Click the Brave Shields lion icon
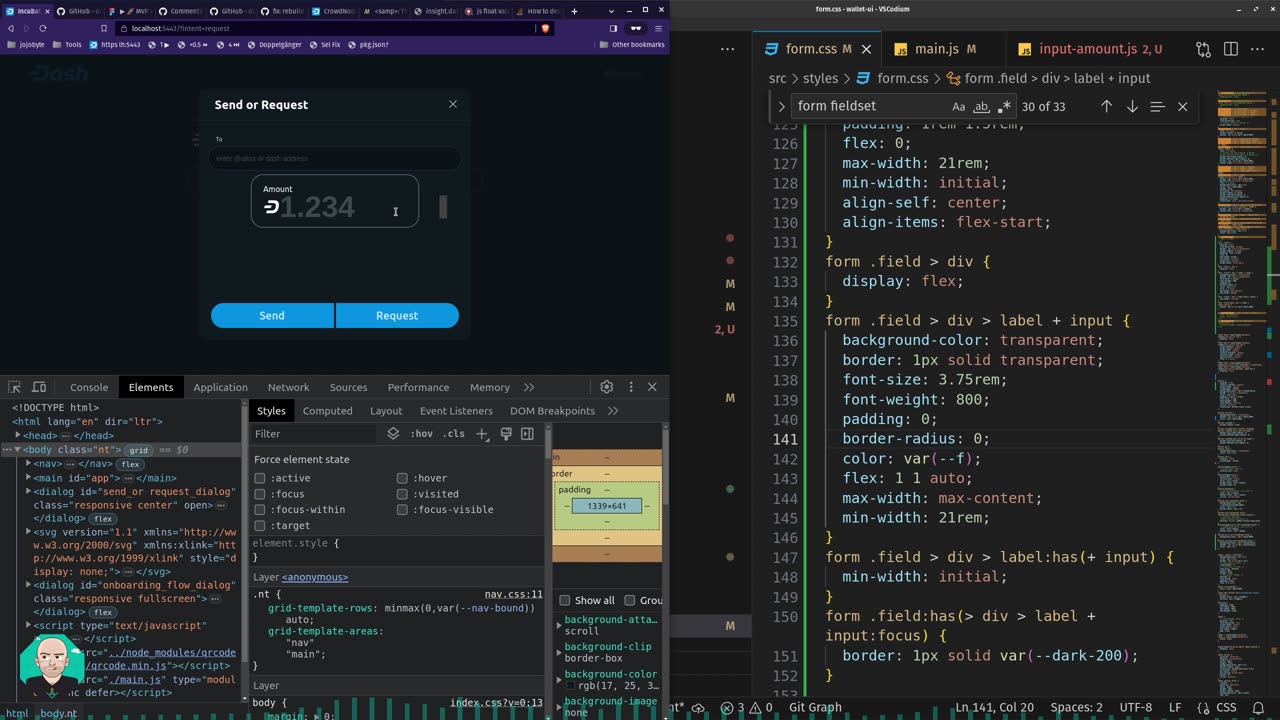This screenshot has width=1280, height=720. point(545,28)
